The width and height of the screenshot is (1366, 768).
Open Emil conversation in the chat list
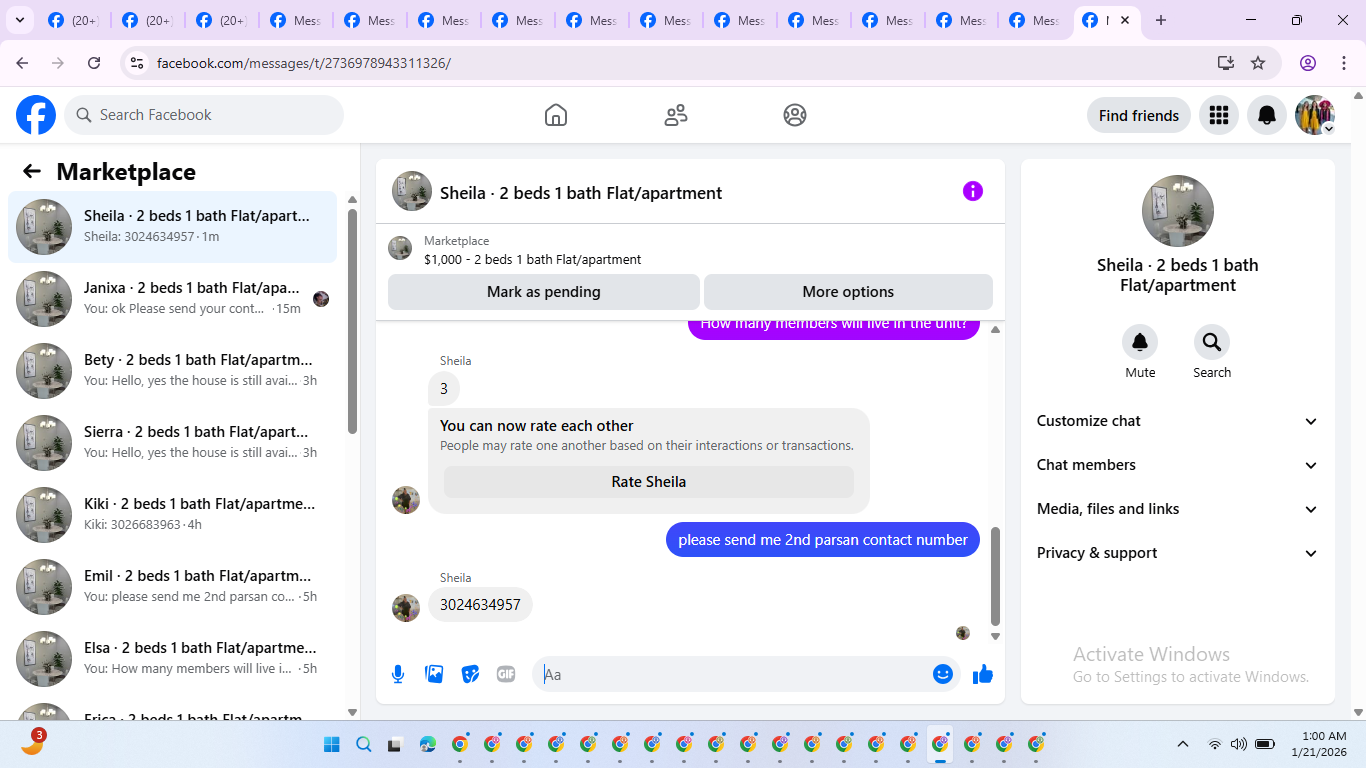pyautogui.click(x=173, y=587)
